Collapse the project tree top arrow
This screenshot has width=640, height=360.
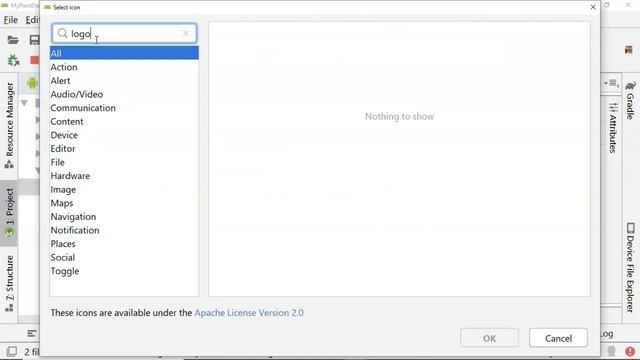point(24,103)
